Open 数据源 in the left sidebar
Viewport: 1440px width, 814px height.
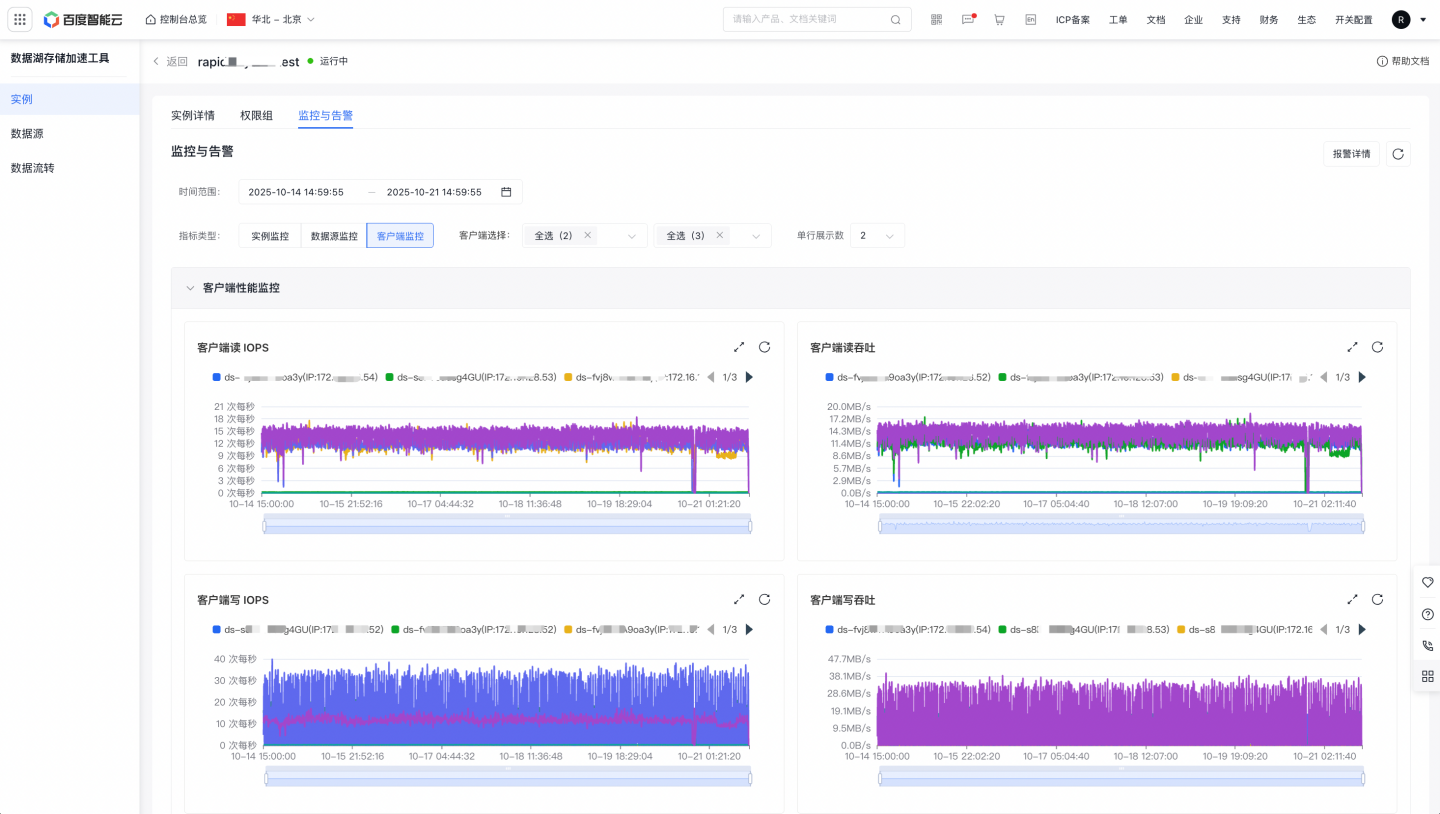27,134
